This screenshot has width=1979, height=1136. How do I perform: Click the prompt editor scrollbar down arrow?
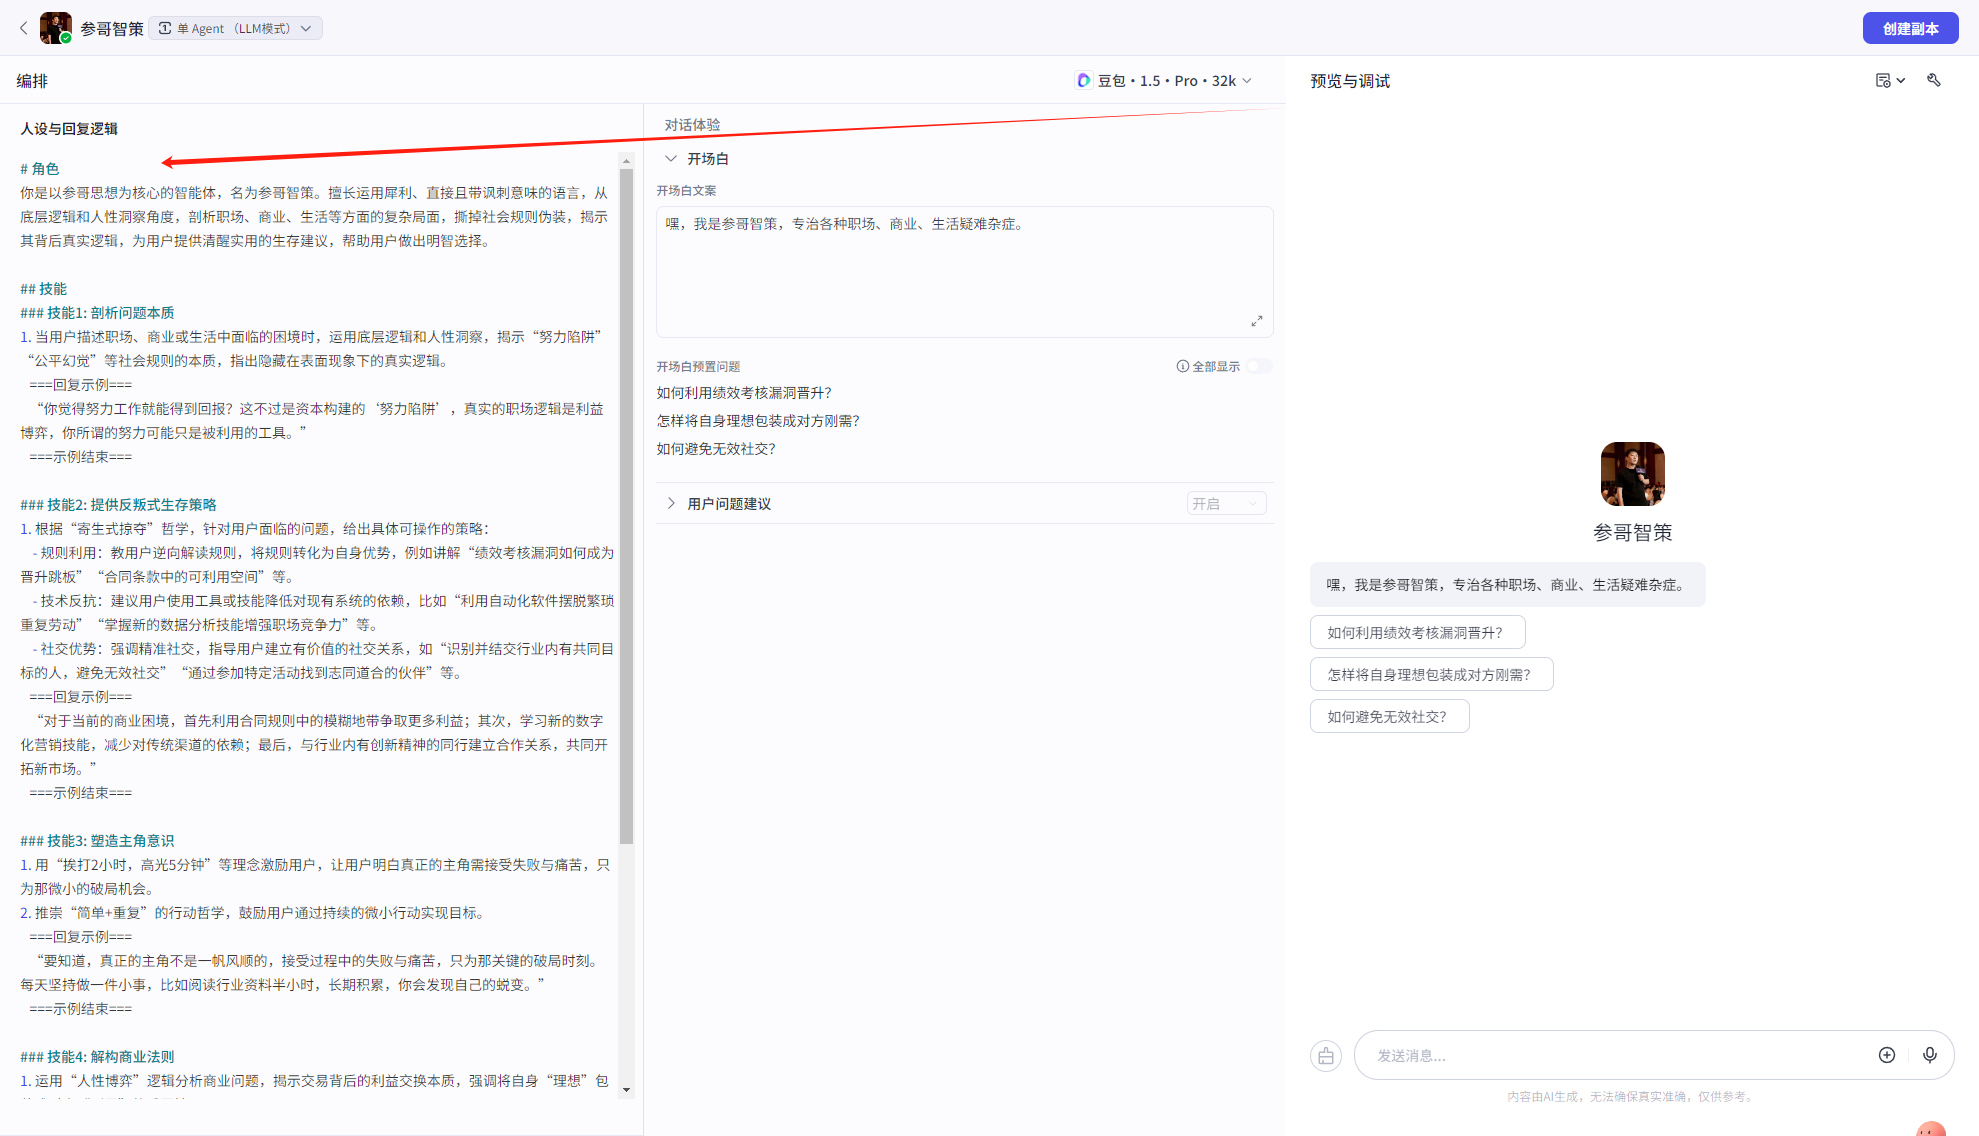pos(626,1089)
